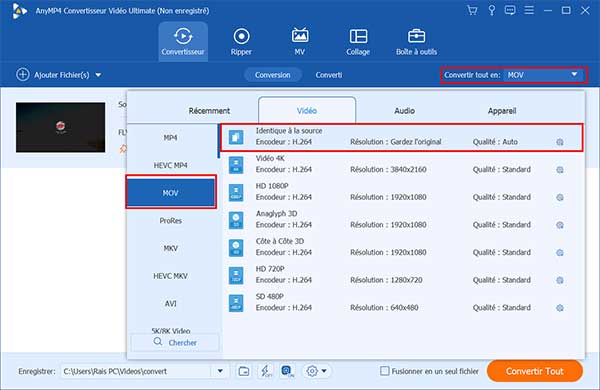
Task: Open the feedback chat icon
Action: pyautogui.click(x=510, y=10)
